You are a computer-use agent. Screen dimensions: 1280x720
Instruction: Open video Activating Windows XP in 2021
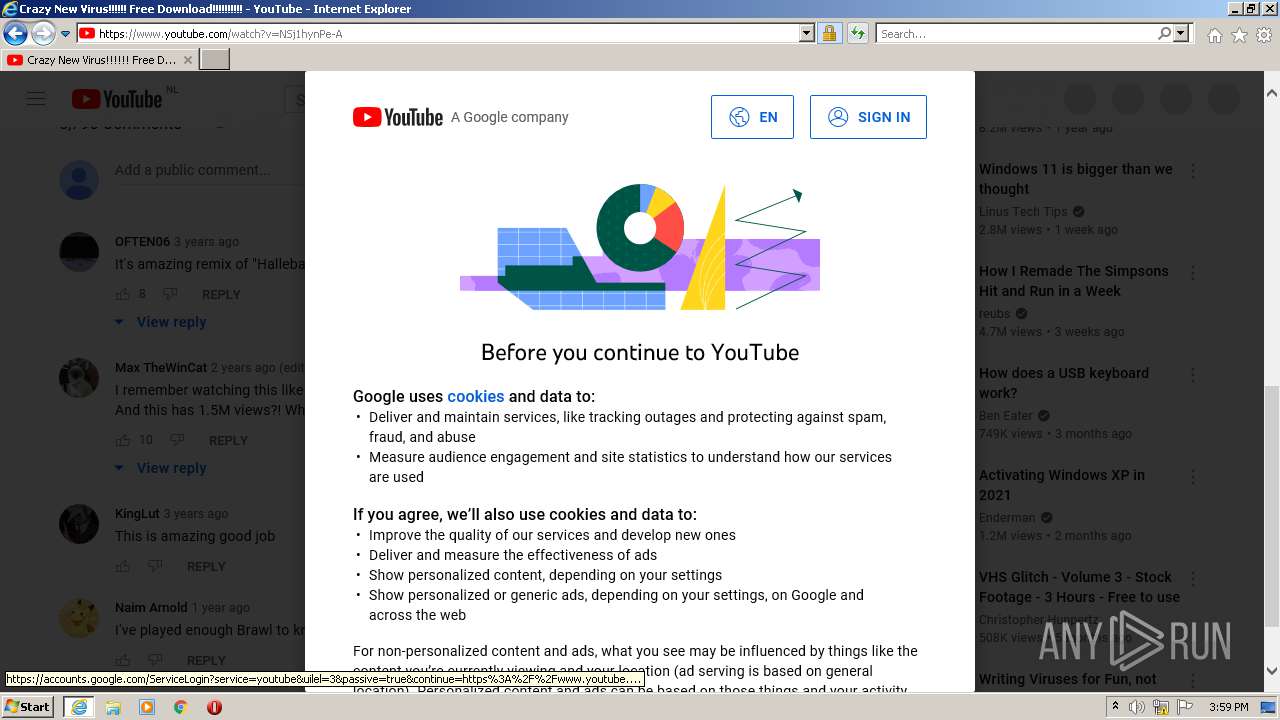[1062, 485]
